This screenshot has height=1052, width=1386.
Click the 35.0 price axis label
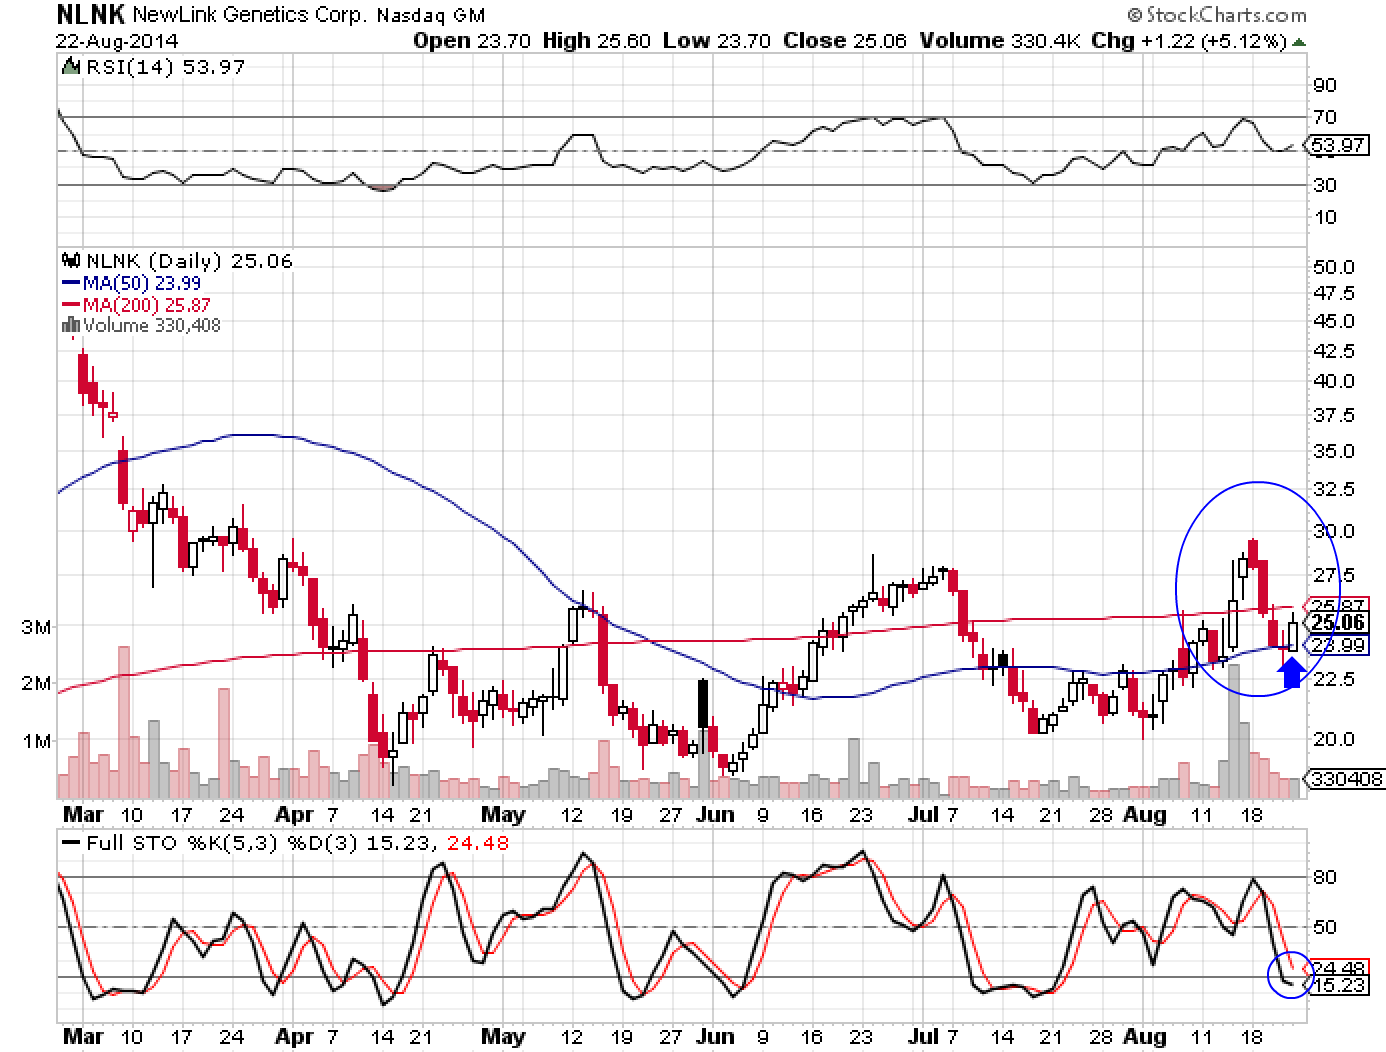tap(1333, 451)
